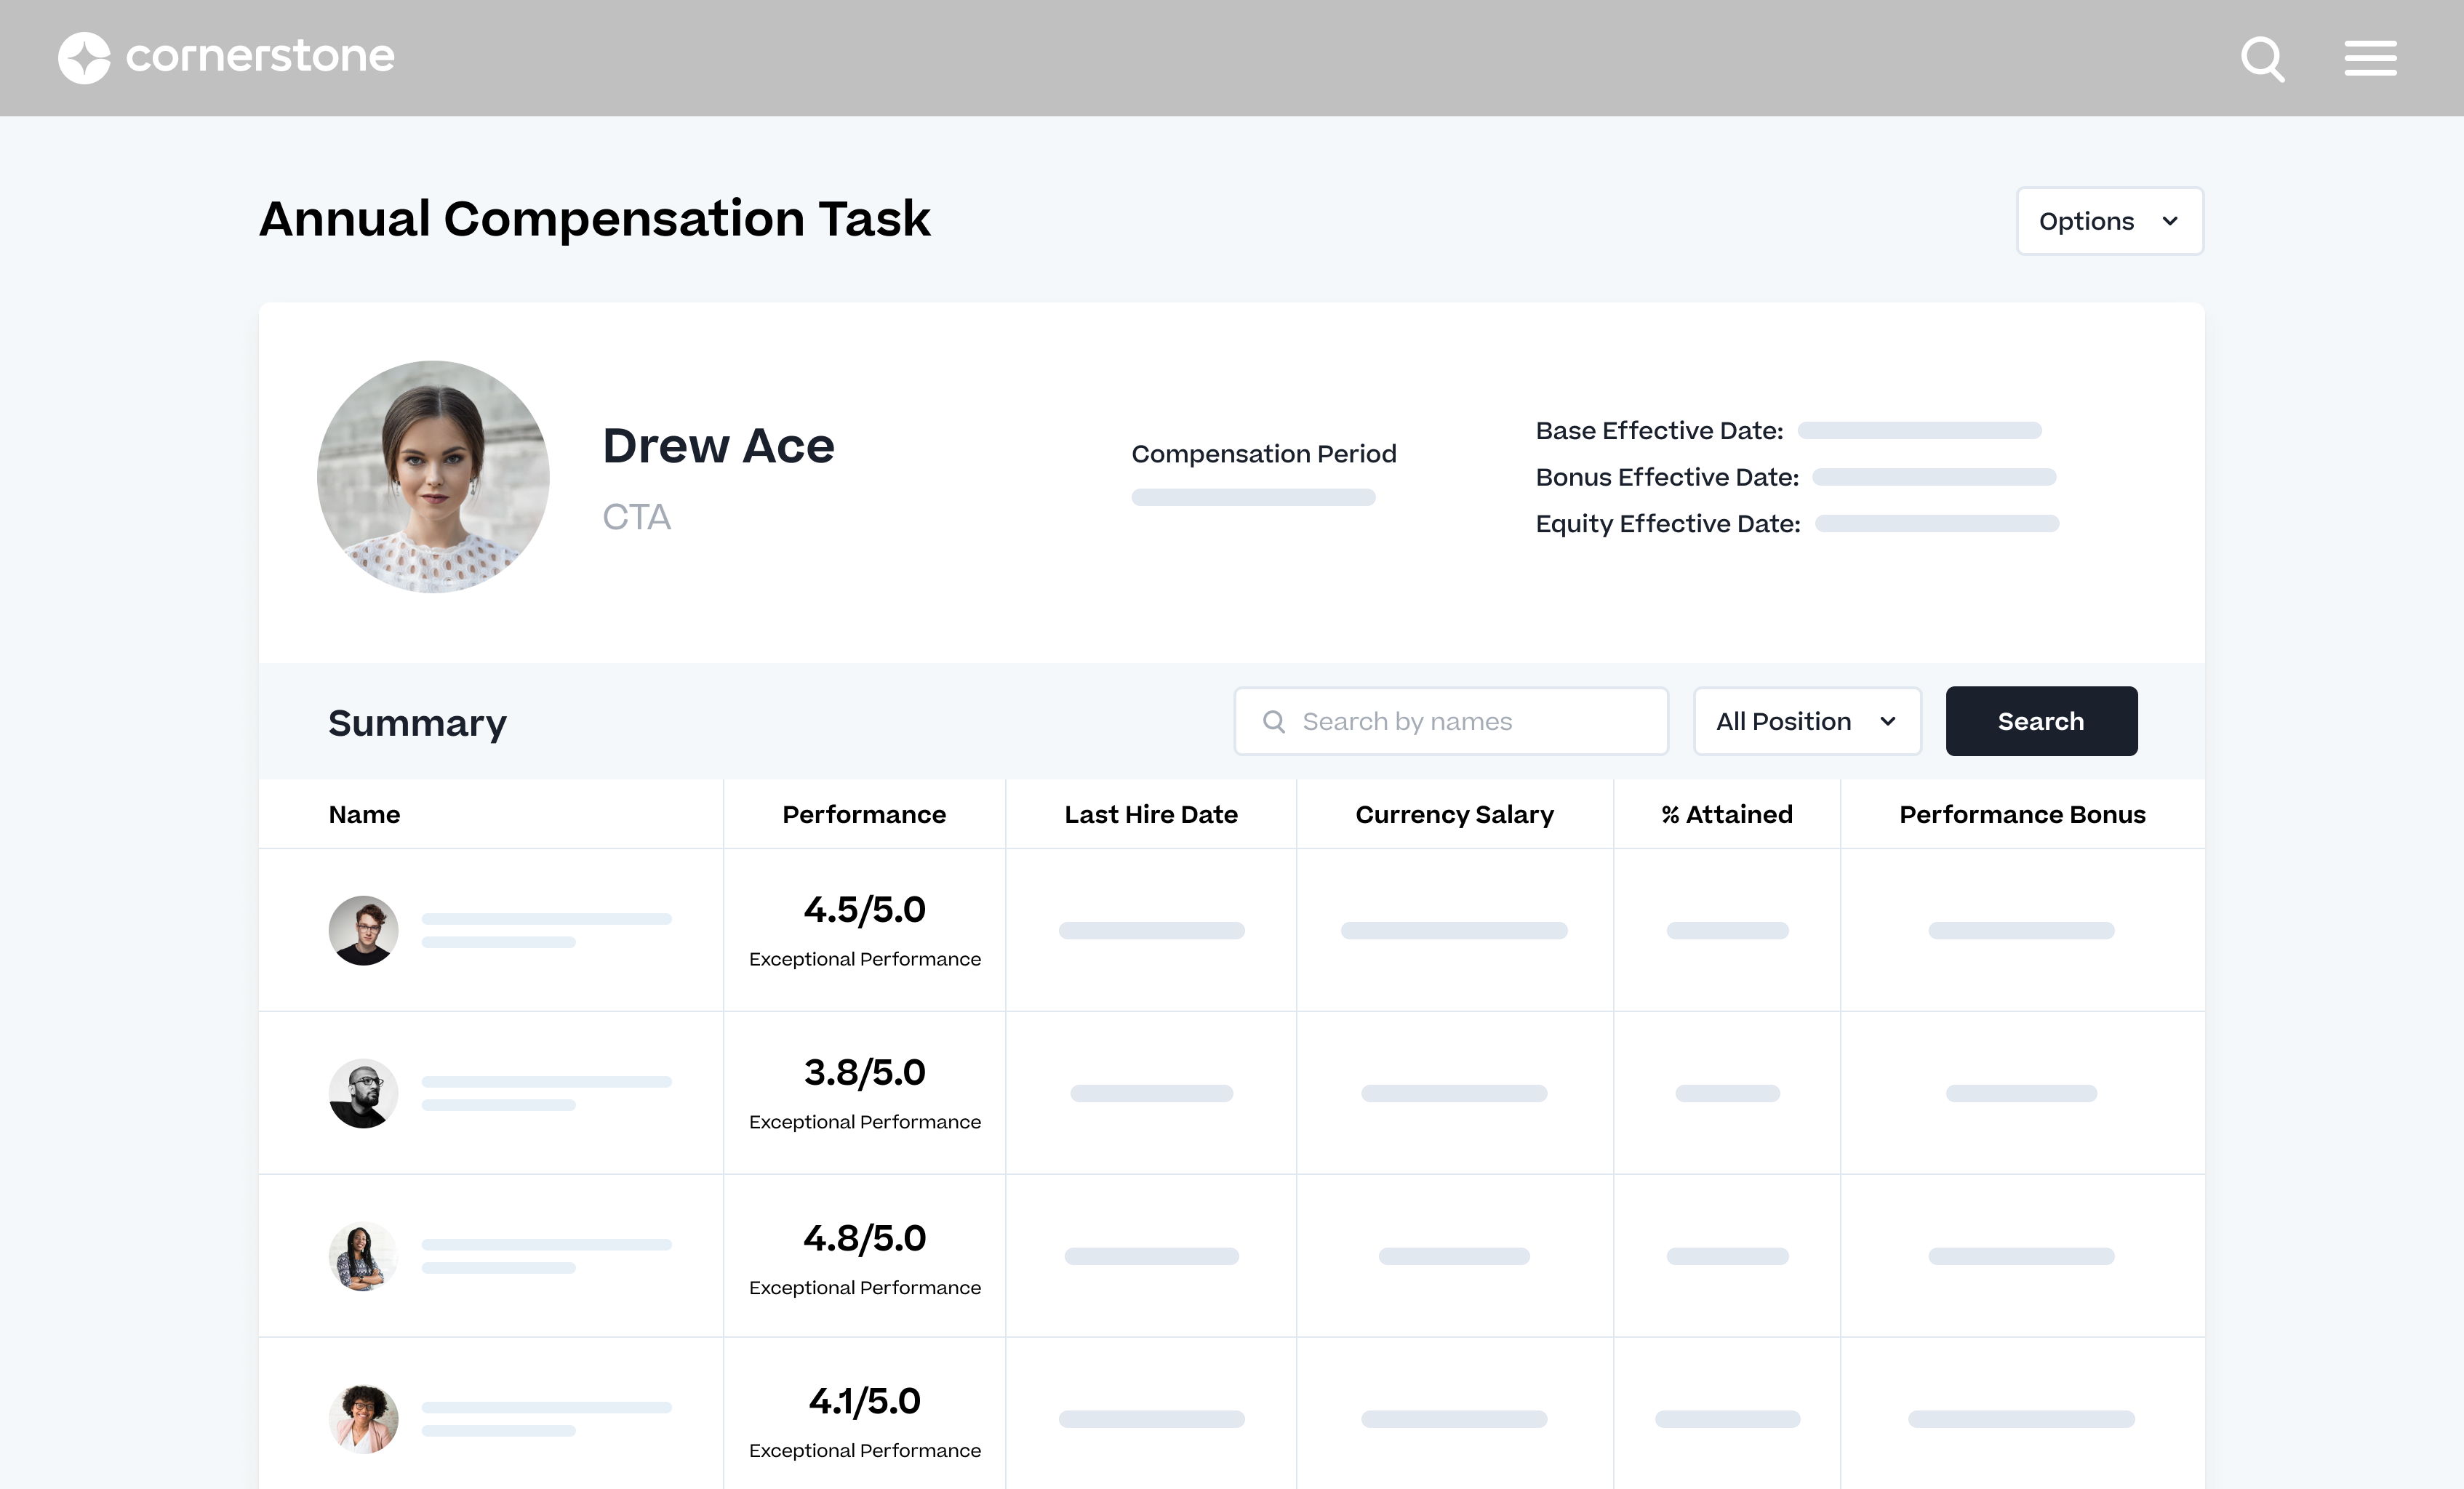The height and width of the screenshot is (1489, 2464).
Task: Click the Last Hire Date column header
Action: click(1150, 814)
